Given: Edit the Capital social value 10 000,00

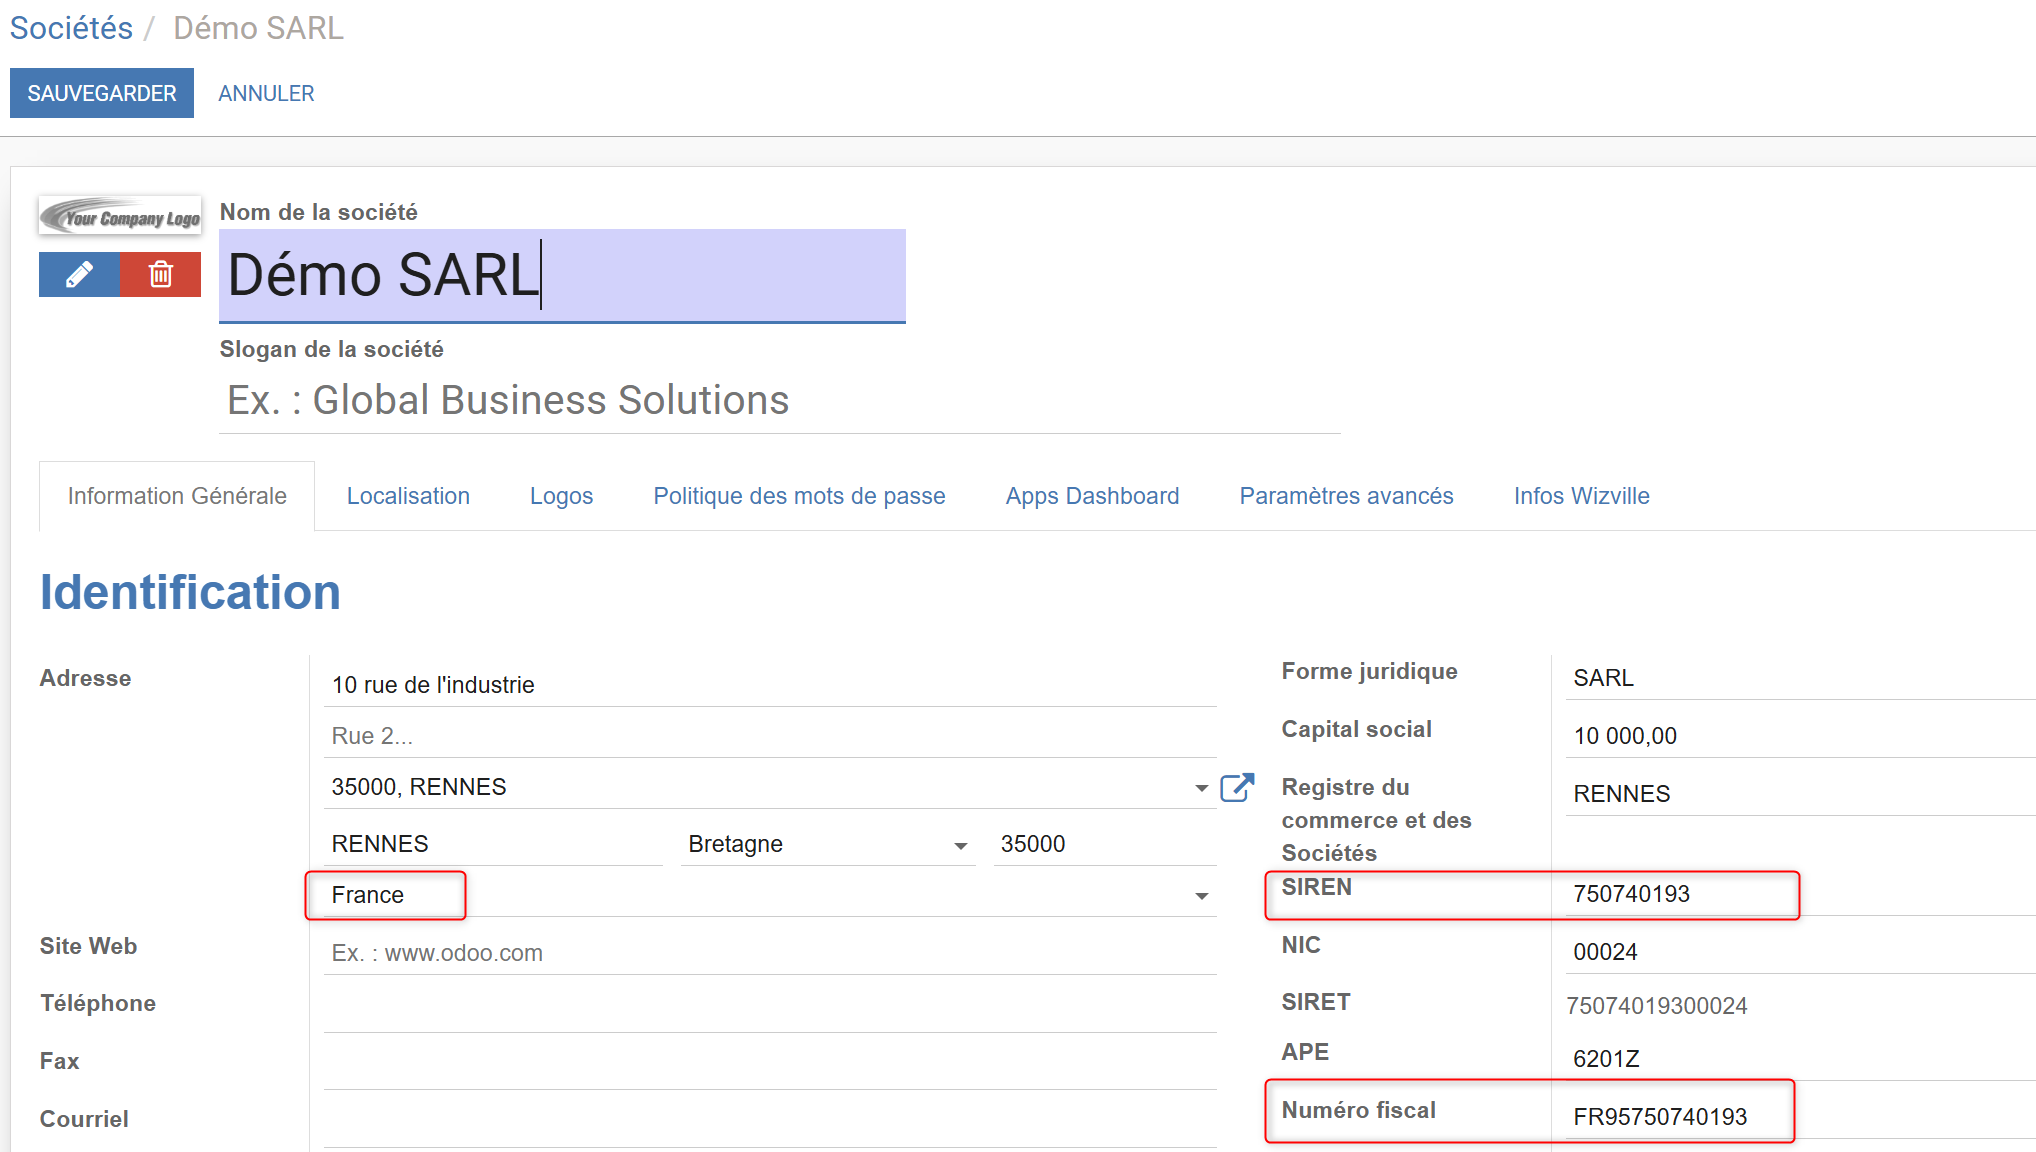Looking at the screenshot, I should click(x=1800, y=736).
